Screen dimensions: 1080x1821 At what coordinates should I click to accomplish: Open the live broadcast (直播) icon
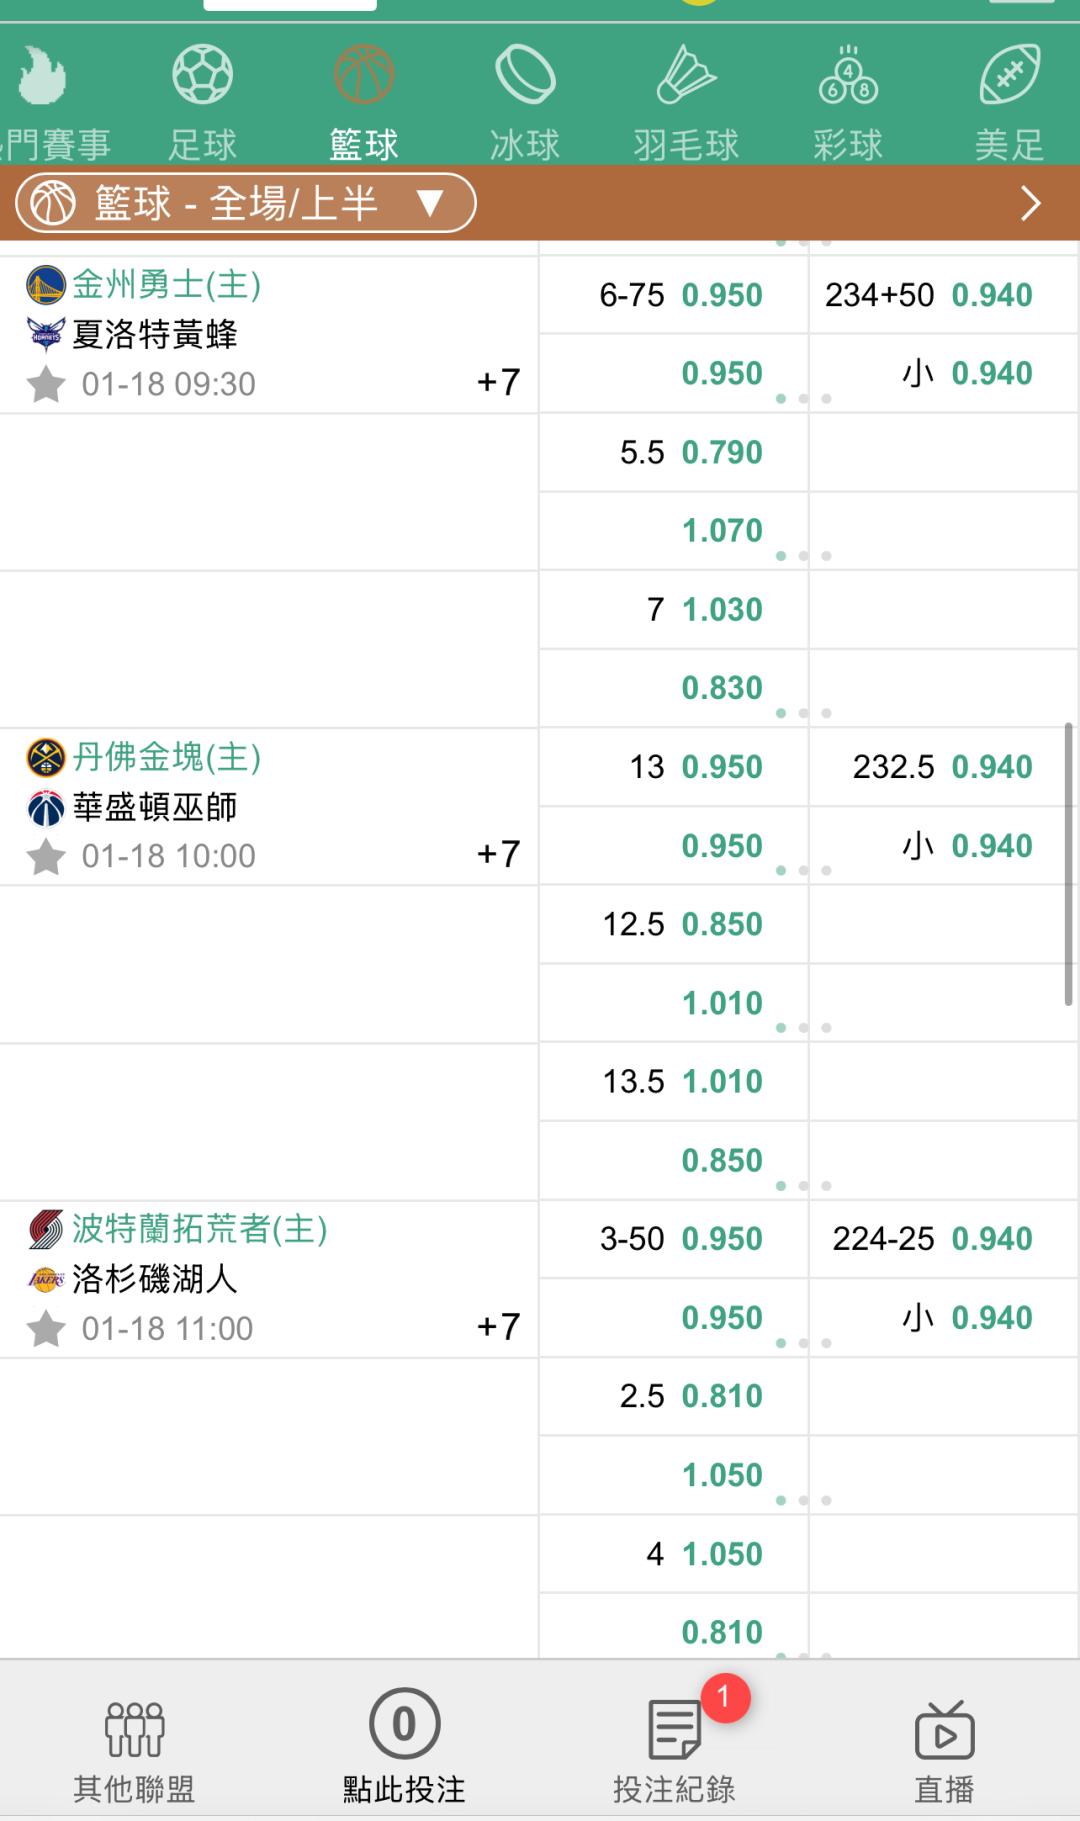[944, 1732]
